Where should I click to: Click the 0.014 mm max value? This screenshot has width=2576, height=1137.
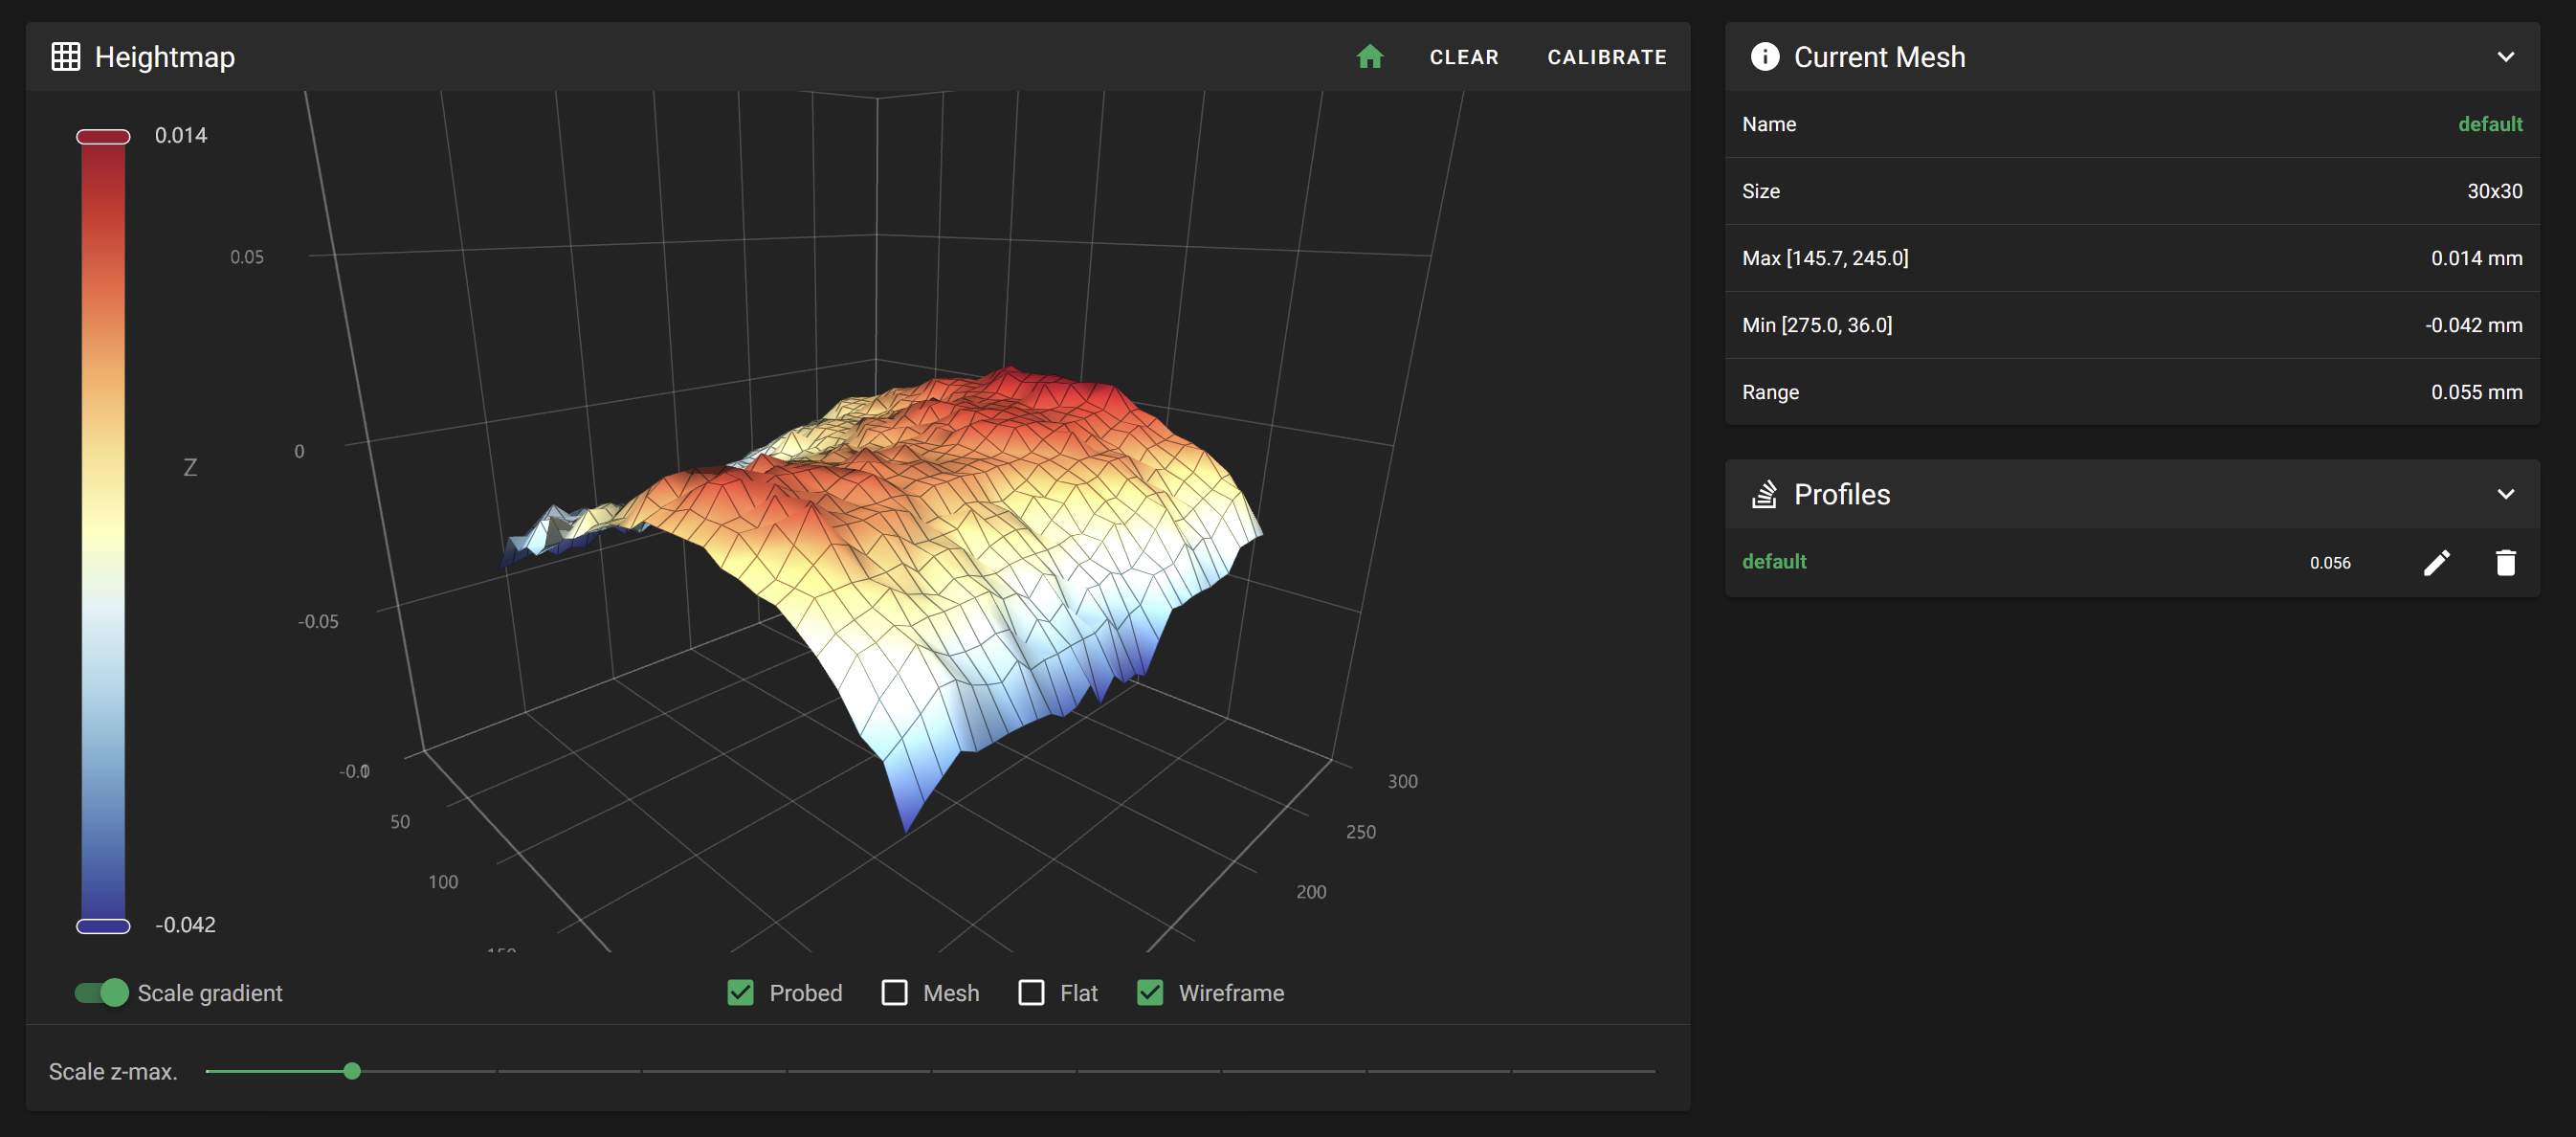(x=2476, y=258)
